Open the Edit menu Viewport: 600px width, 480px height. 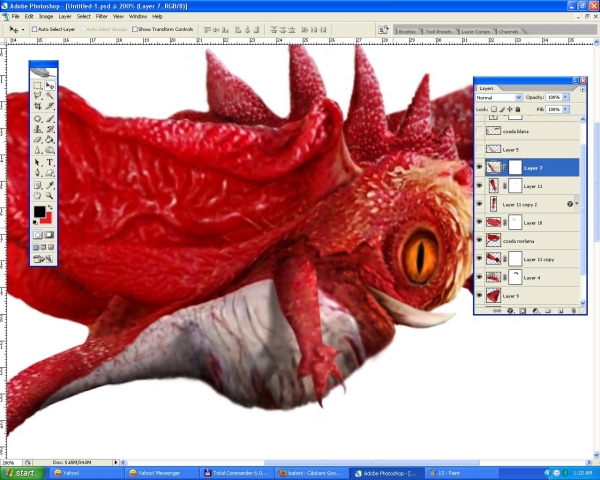29,16
